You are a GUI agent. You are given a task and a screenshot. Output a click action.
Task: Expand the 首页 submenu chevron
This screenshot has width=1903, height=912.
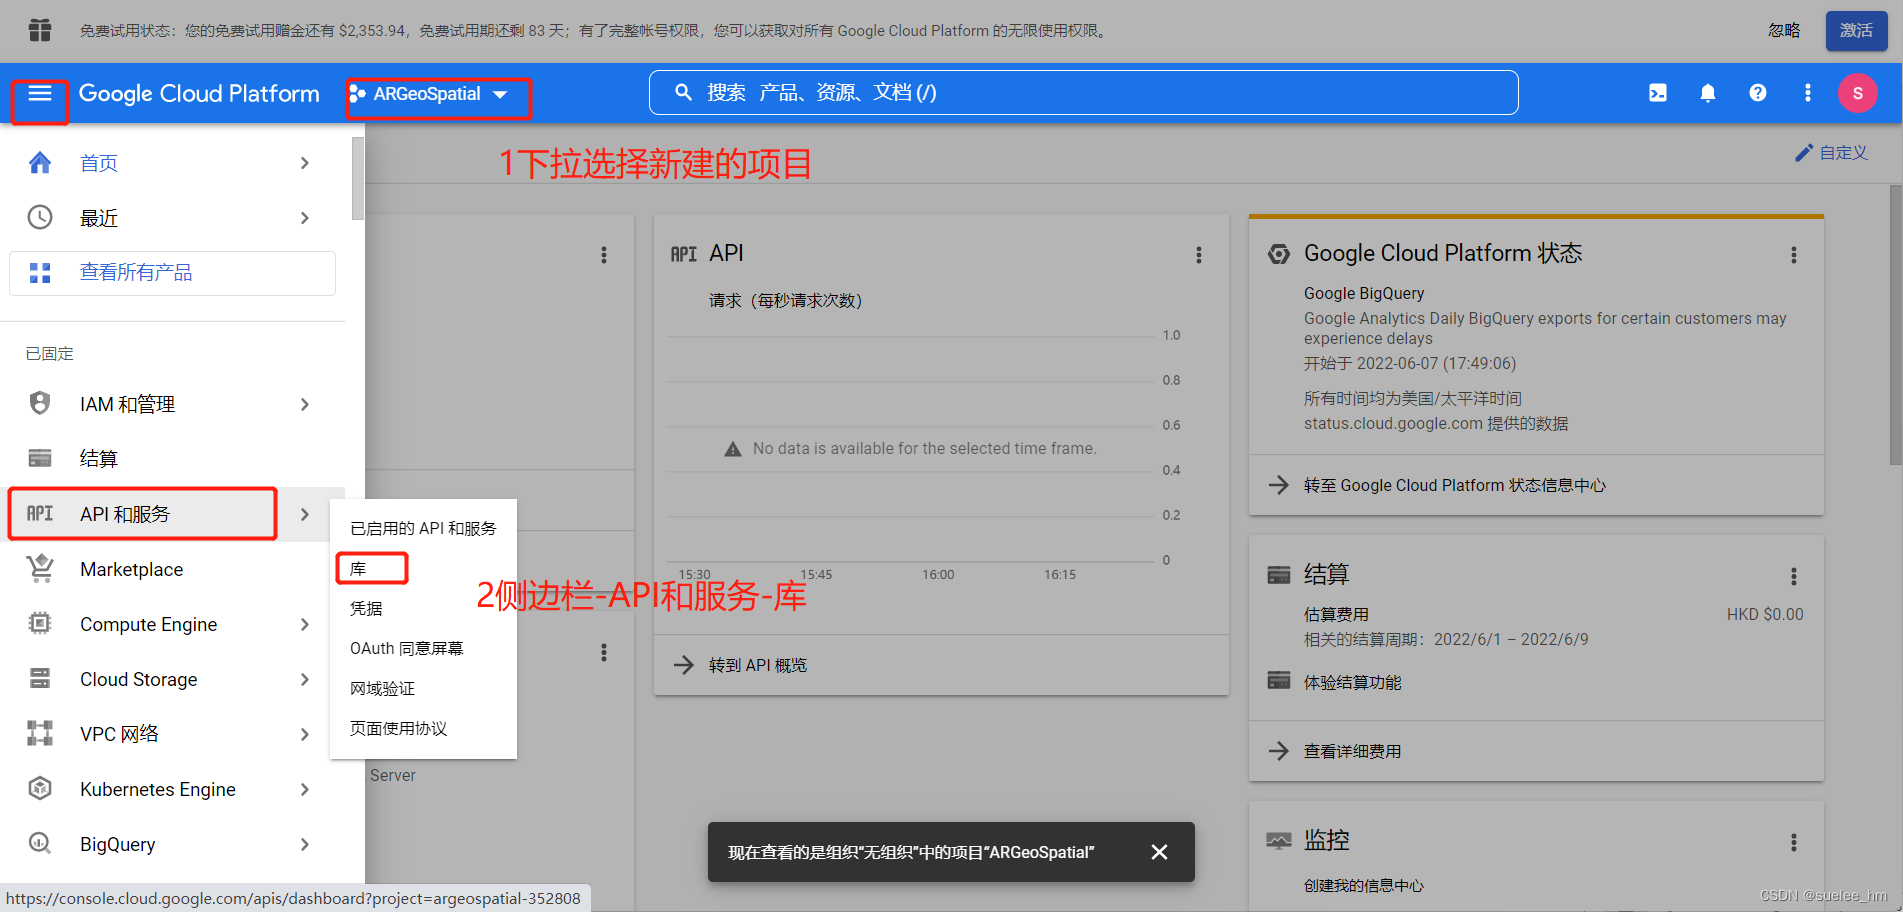coord(305,163)
